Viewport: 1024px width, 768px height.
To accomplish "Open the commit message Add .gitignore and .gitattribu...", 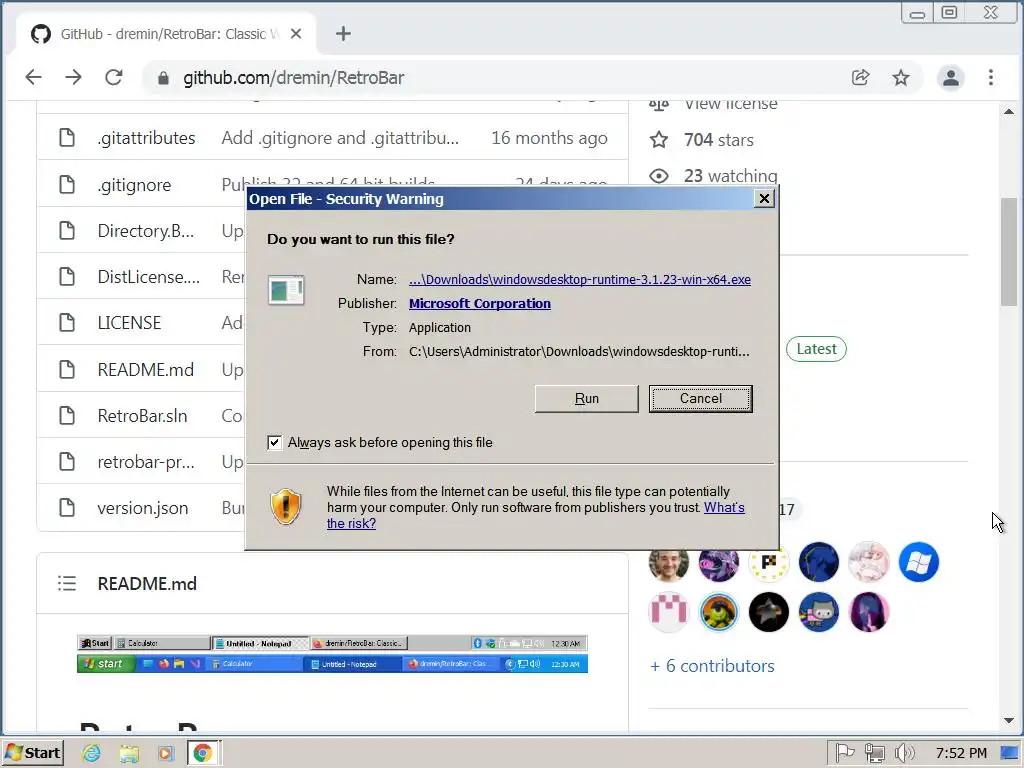I will [x=340, y=138].
